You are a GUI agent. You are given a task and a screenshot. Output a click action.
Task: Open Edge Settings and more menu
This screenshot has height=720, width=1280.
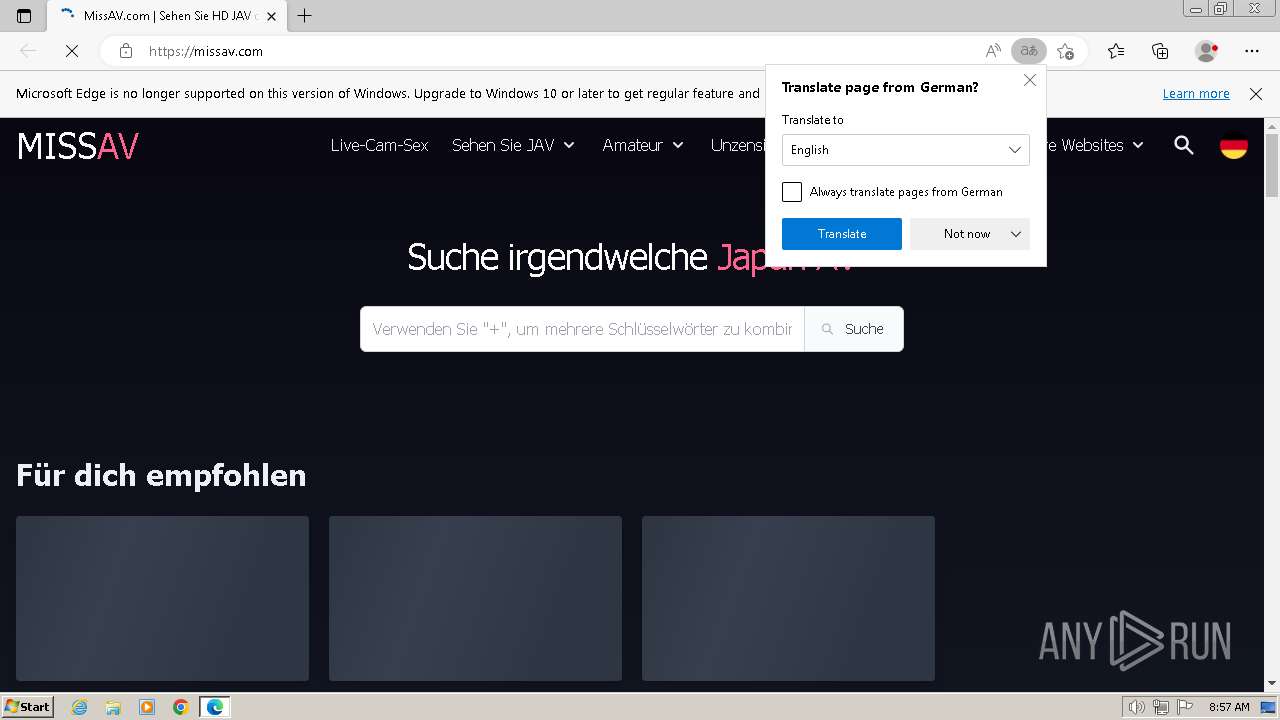tap(1252, 51)
